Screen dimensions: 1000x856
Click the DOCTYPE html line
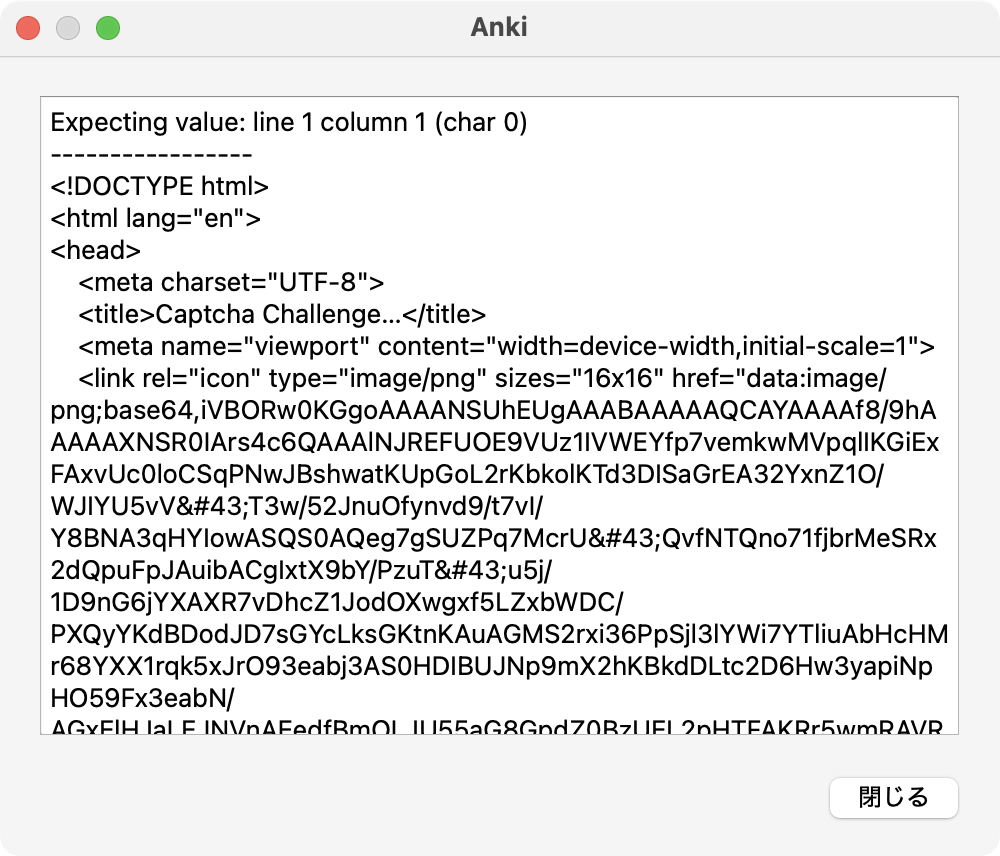[x=160, y=187]
